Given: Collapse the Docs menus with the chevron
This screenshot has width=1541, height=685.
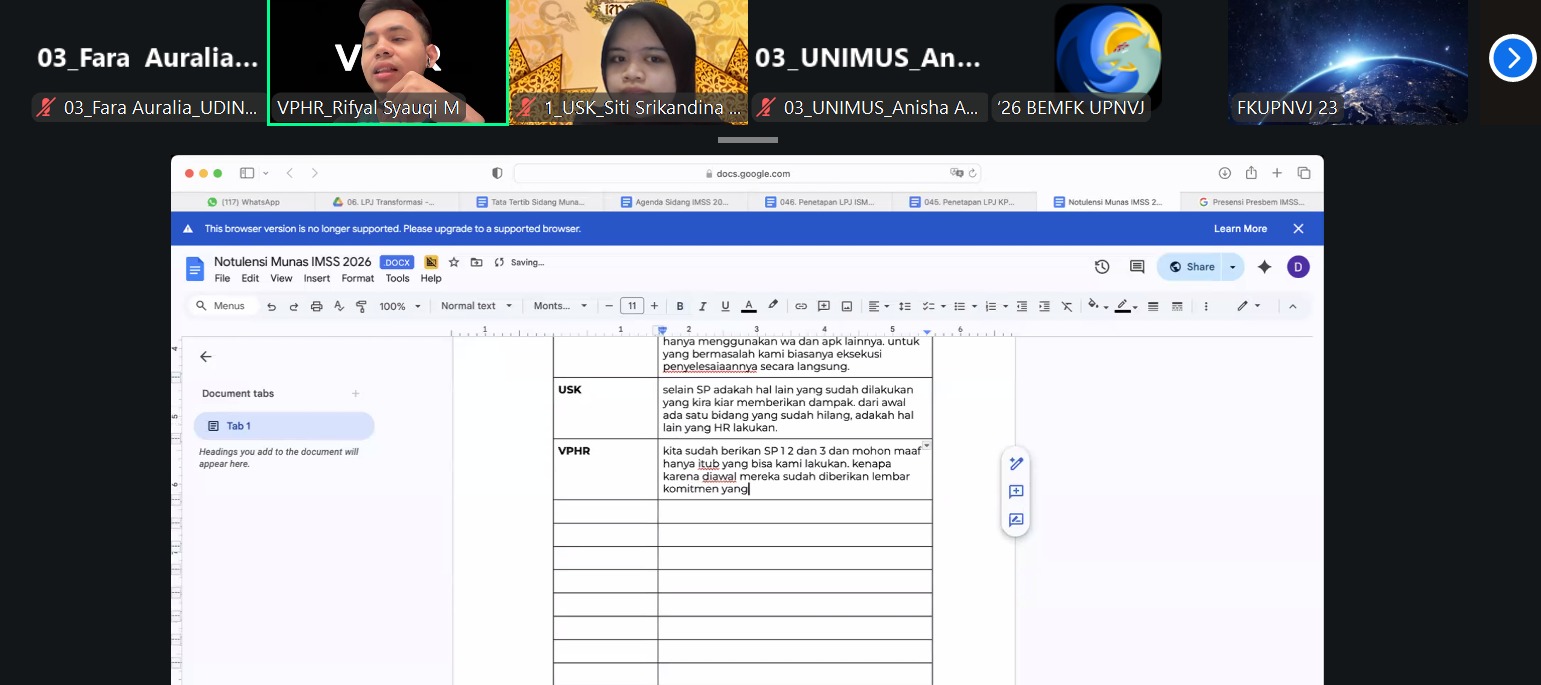Looking at the screenshot, I should point(1292,306).
